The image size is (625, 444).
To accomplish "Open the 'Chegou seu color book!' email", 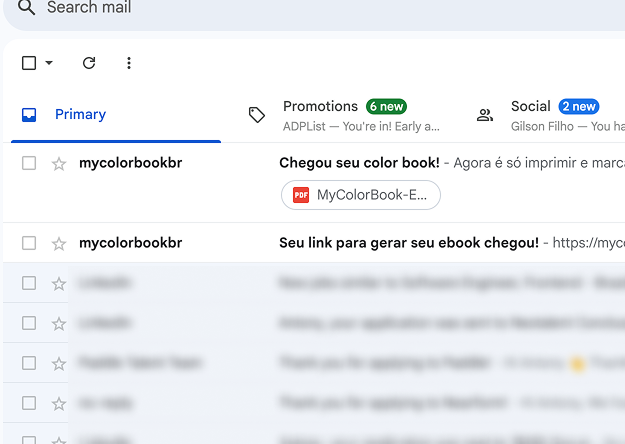I will click(x=359, y=163).
